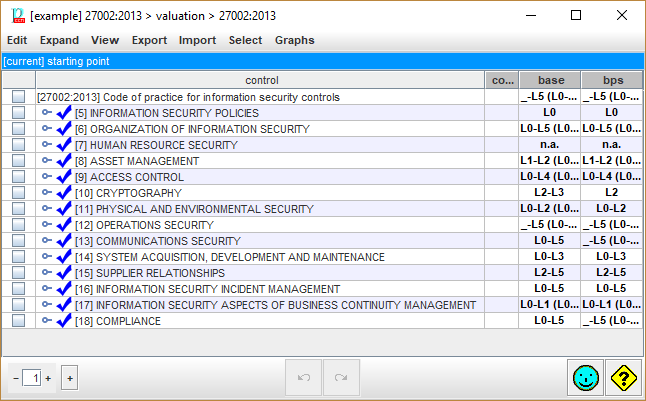Click the blue checkmark beside ASSET MANAGEMENT
Image resolution: width=646 pixels, height=401 pixels.
[64, 161]
